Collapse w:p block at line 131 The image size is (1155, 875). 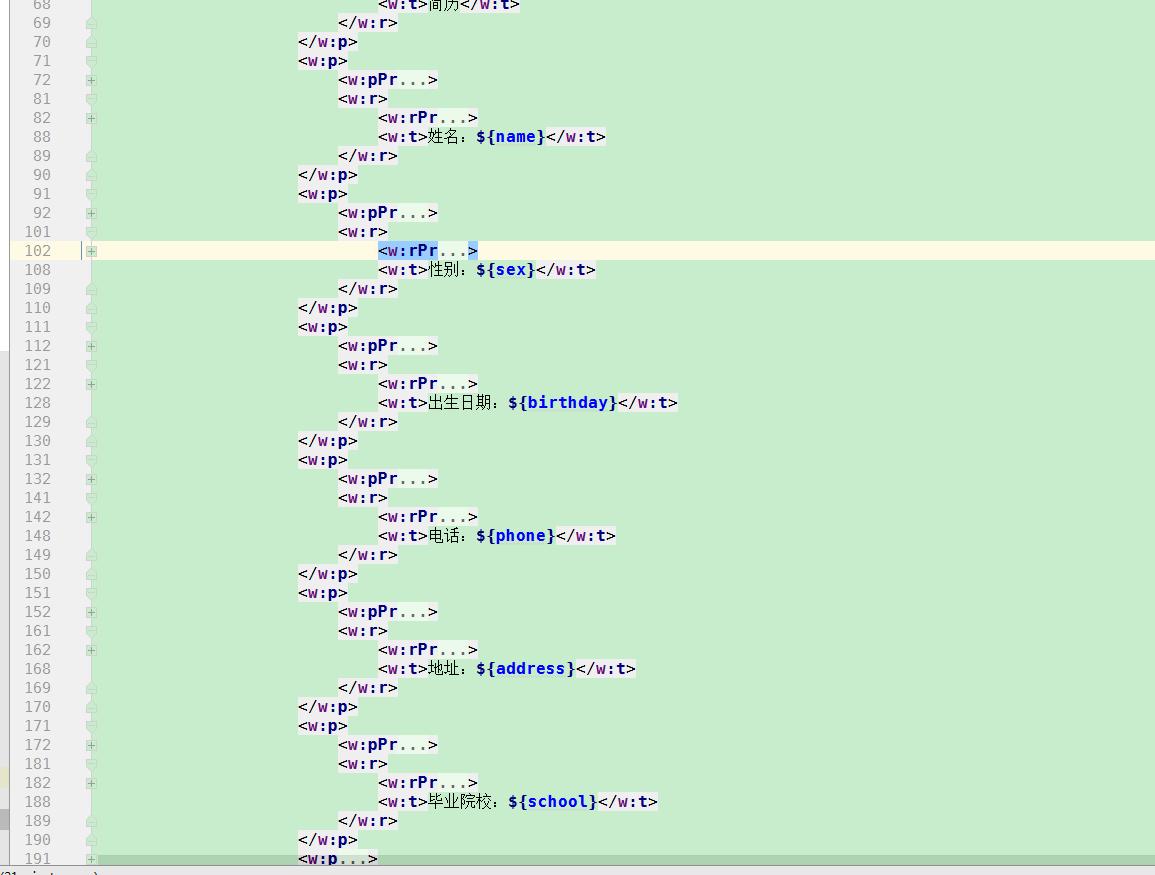pyautogui.click(x=91, y=460)
